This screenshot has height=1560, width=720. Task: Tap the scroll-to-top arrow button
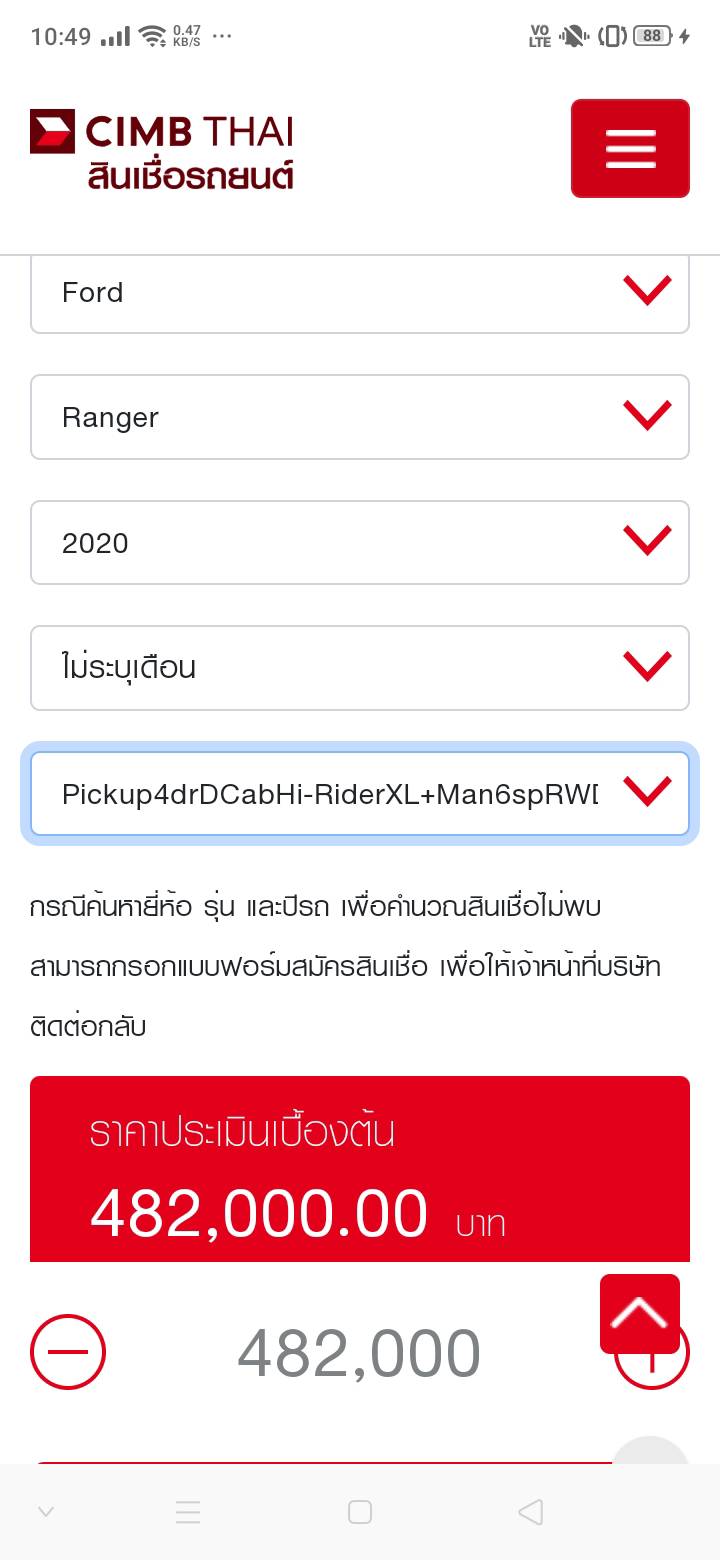[x=640, y=1313]
